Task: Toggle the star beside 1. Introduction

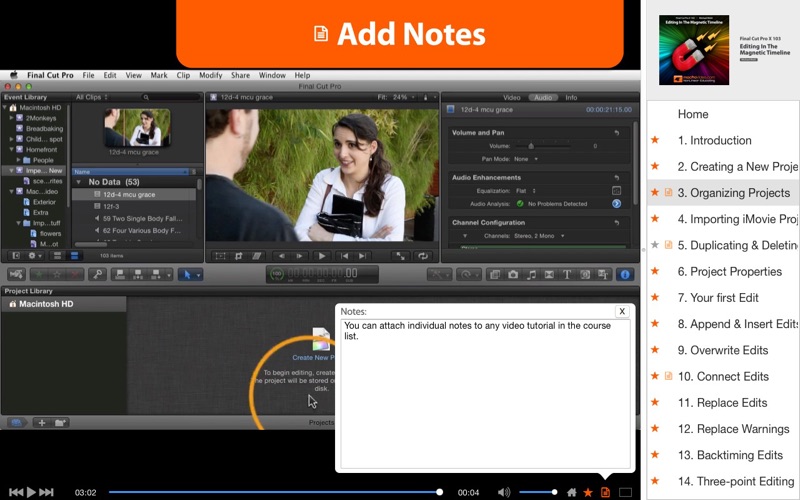Action: 655,140
